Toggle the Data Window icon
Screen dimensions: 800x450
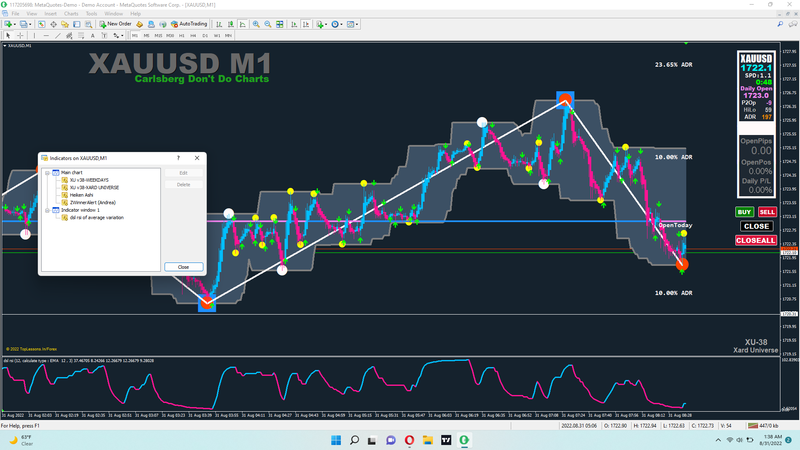click(53, 24)
